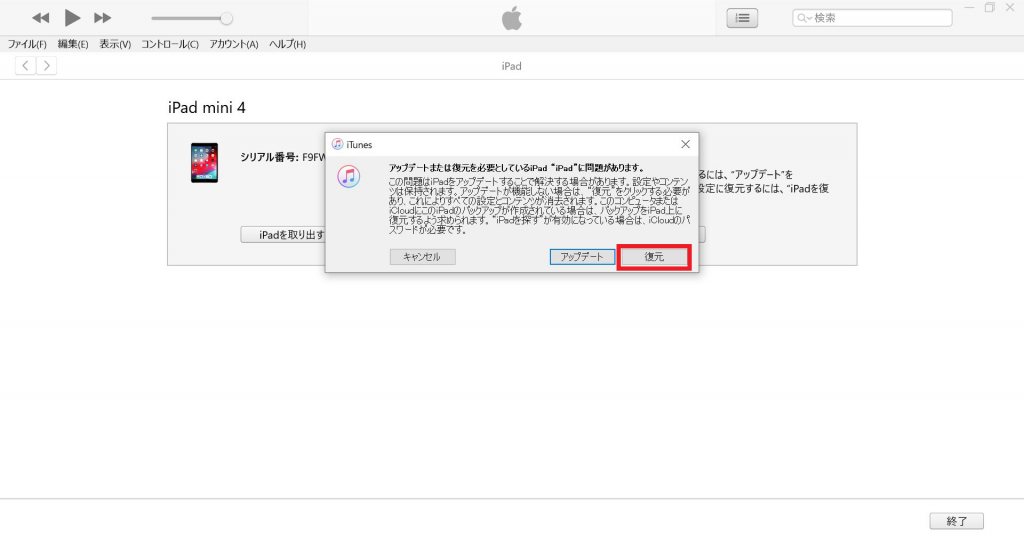Click the rewind previous track button
The image size is (1024, 543).
pos(40,18)
